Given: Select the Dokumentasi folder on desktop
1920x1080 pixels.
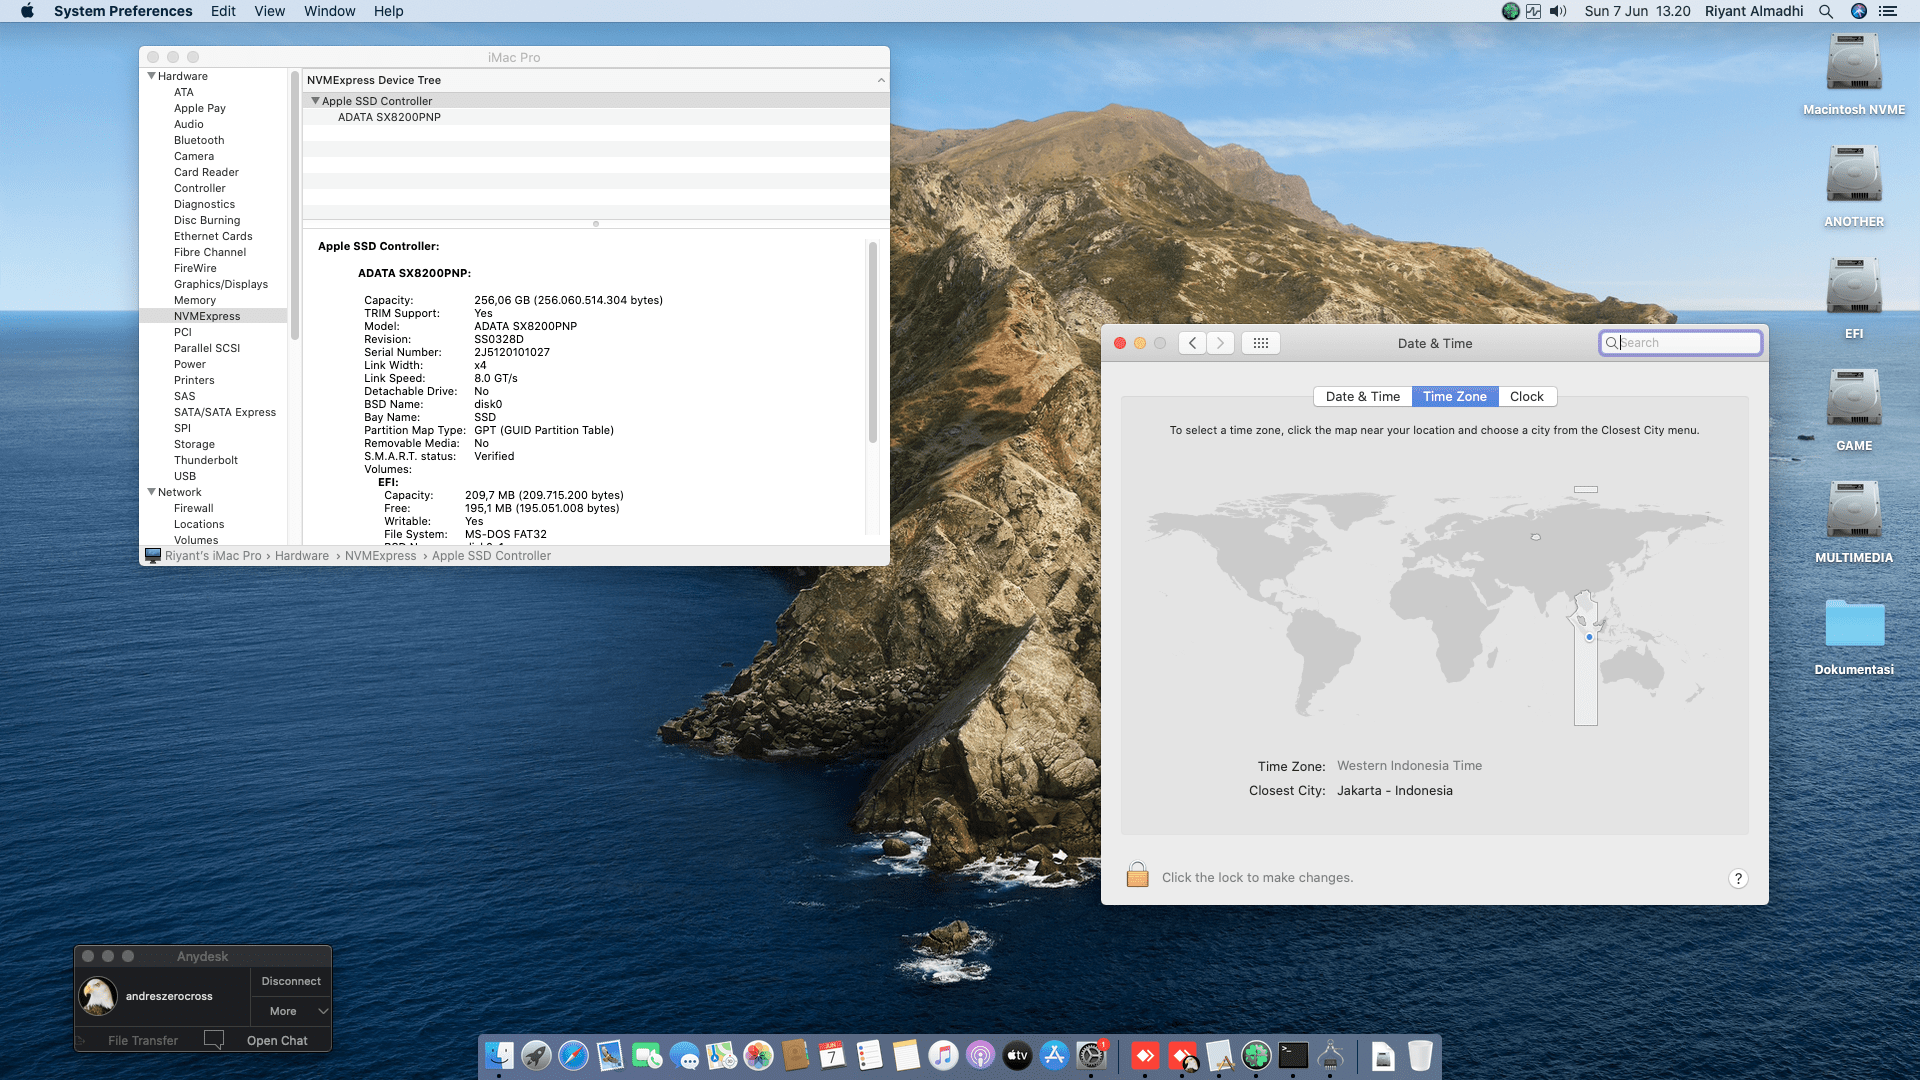Looking at the screenshot, I should coord(1854,636).
